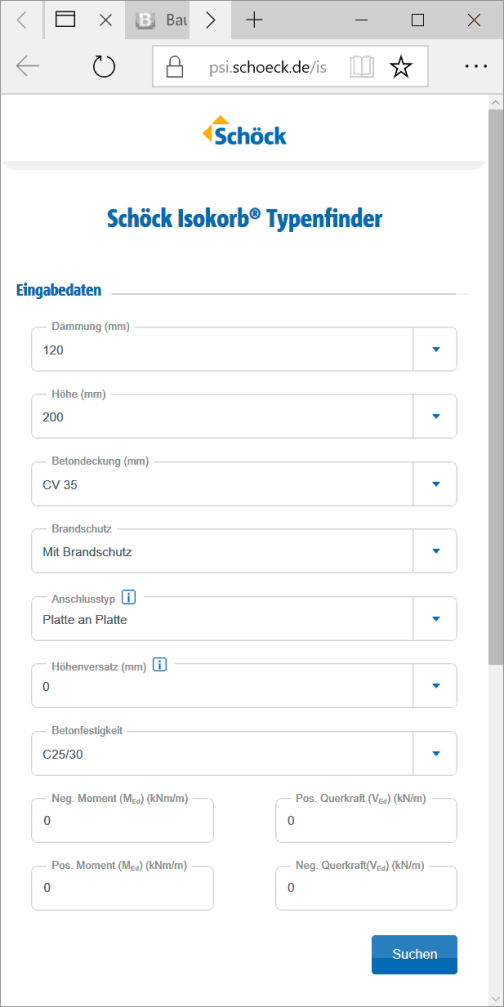Open the Brandschutz dropdown

[x=244, y=551]
